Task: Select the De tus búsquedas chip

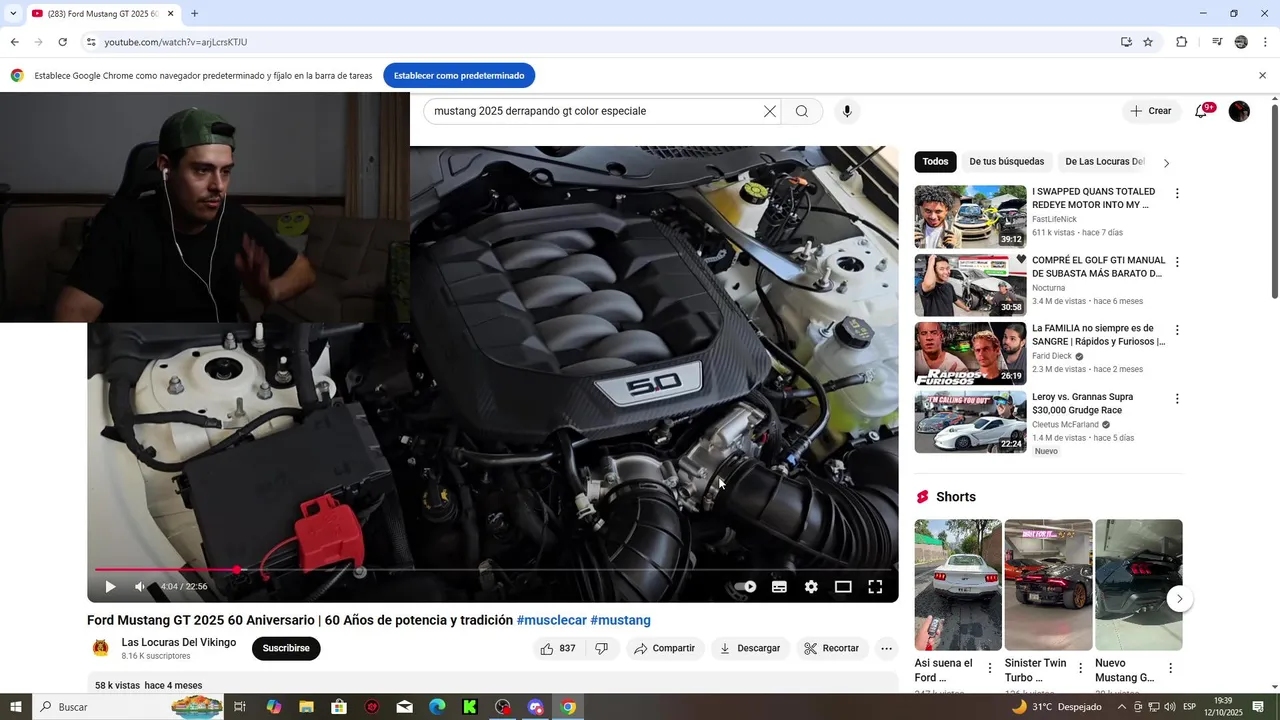Action: [x=1006, y=162]
